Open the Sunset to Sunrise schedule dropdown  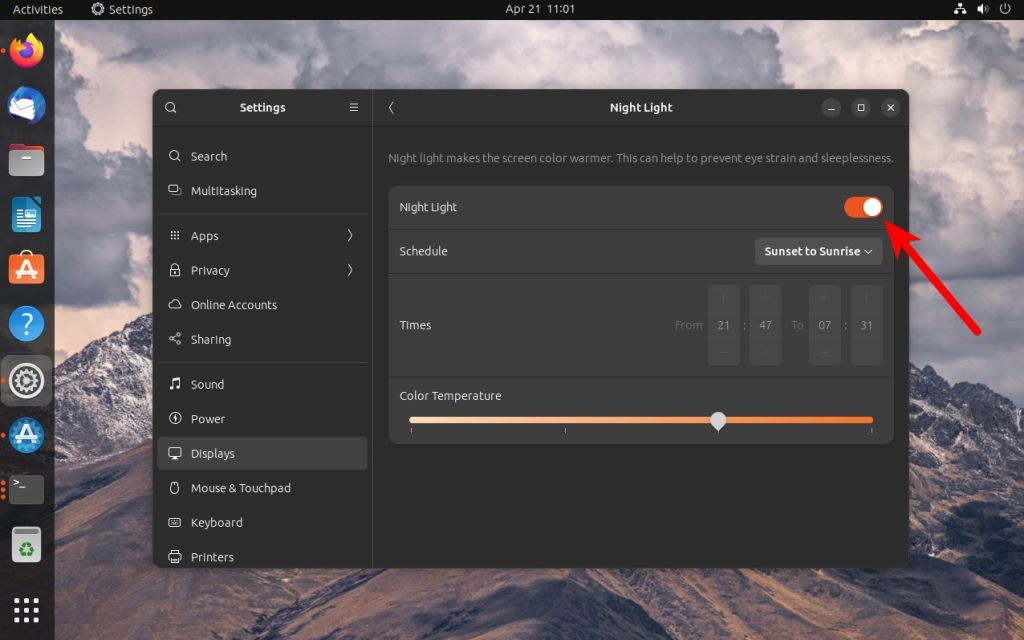point(818,251)
